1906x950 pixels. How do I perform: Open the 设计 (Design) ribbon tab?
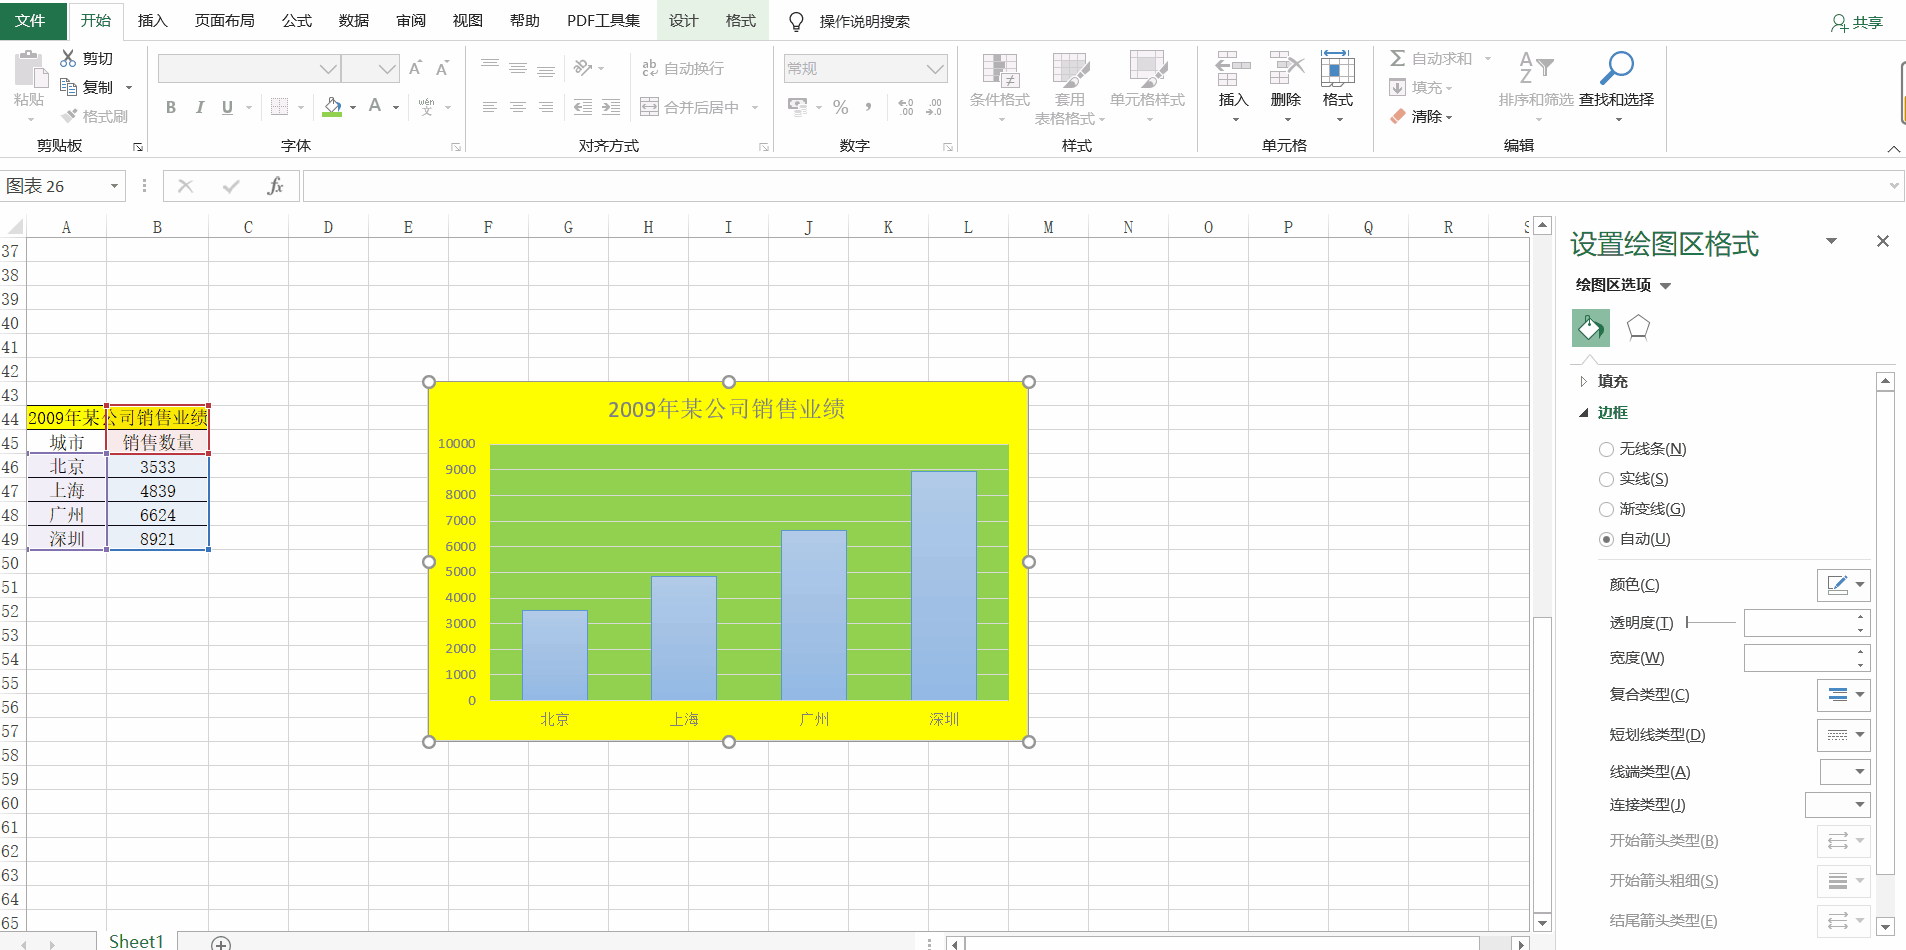click(683, 21)
